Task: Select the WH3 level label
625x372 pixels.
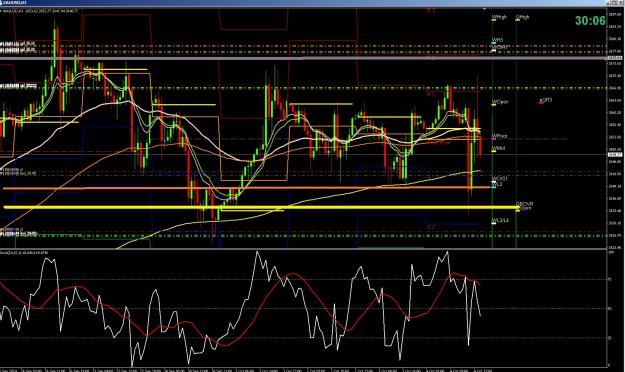Action: tap(497, 40)
